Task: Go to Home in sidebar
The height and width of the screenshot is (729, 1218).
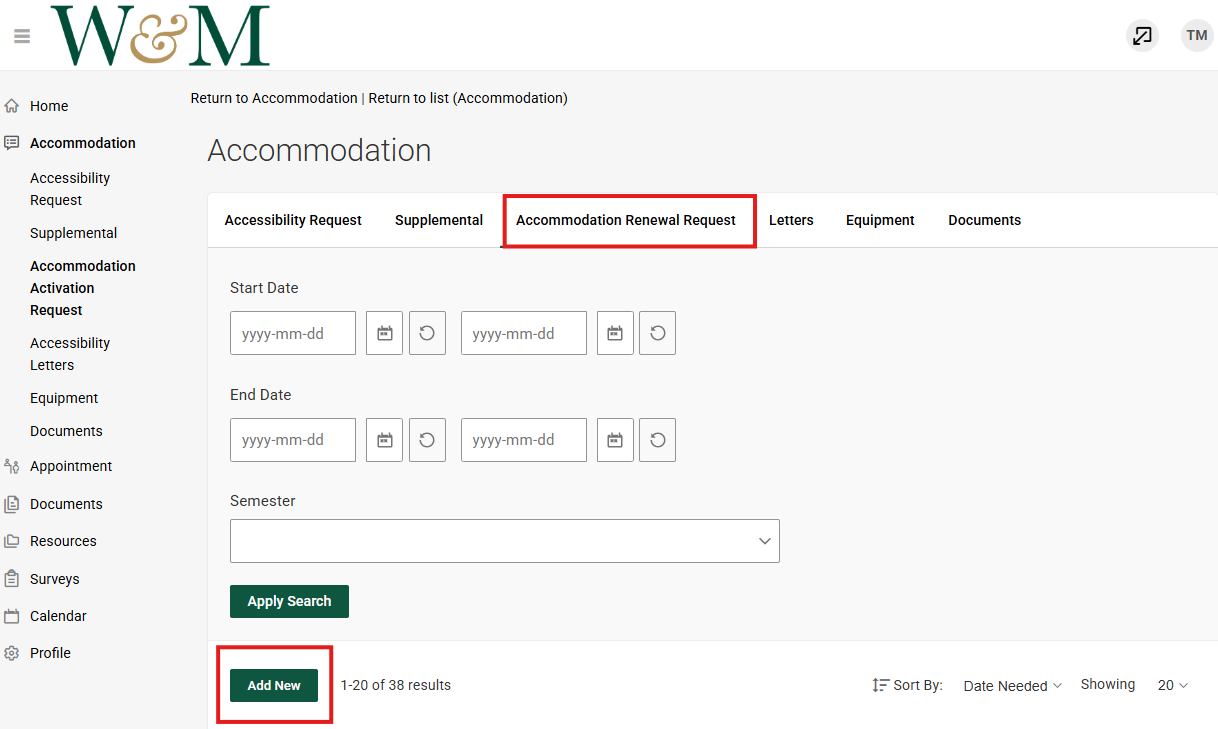Action: (x=49, y=106)
